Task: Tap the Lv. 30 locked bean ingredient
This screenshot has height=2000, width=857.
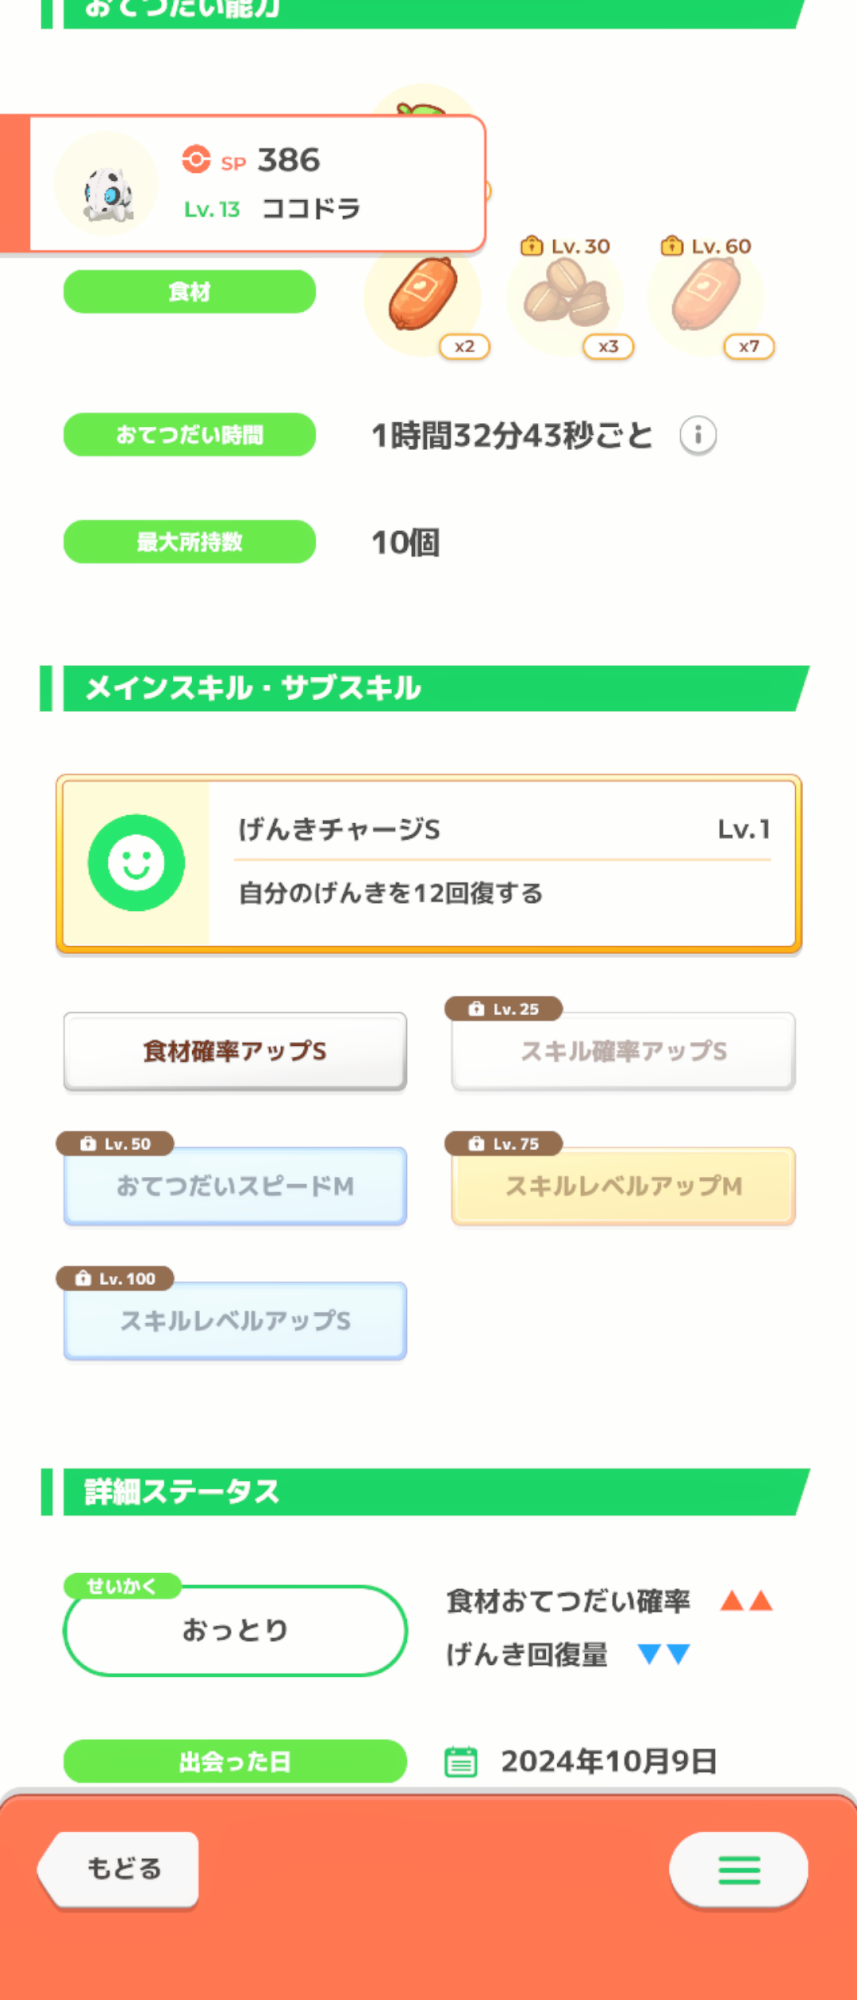Action: pyautogui.click(x=565, y=294)
